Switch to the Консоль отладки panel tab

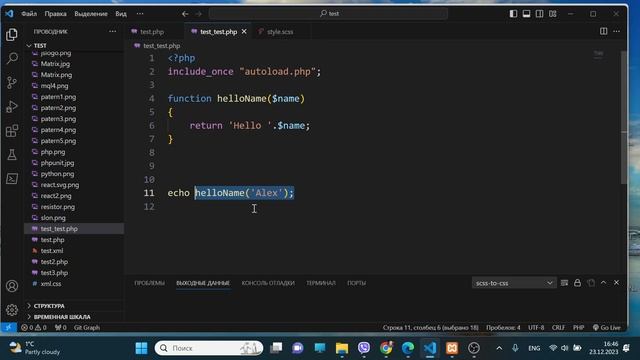point(268,283)
